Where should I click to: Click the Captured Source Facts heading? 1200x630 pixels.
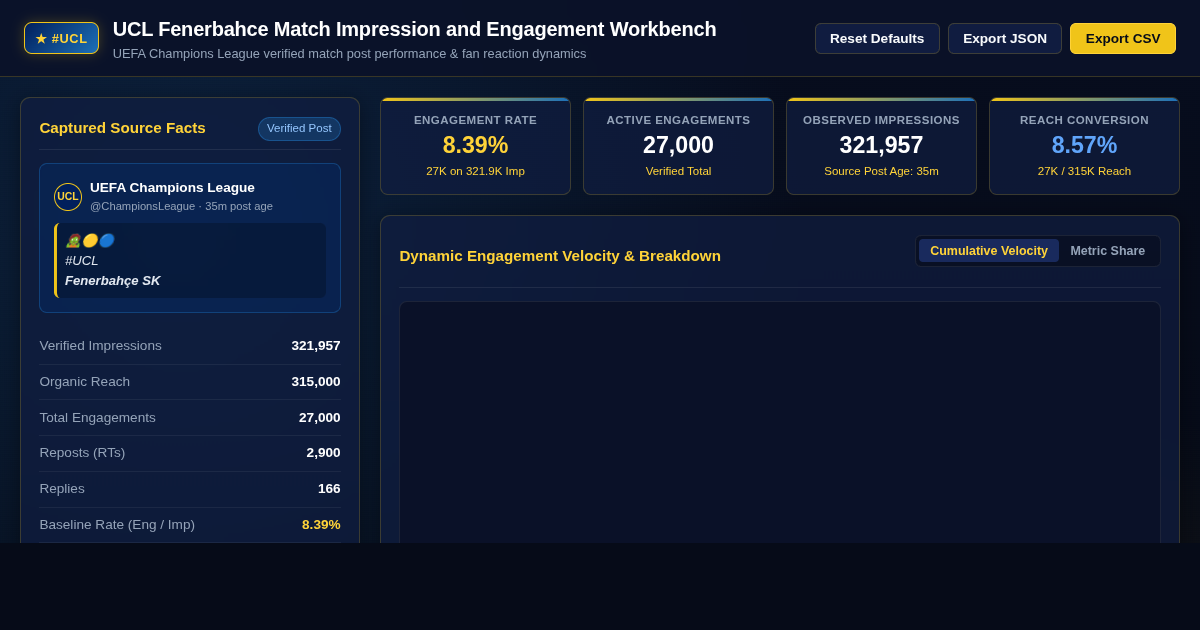click(122, 128)
